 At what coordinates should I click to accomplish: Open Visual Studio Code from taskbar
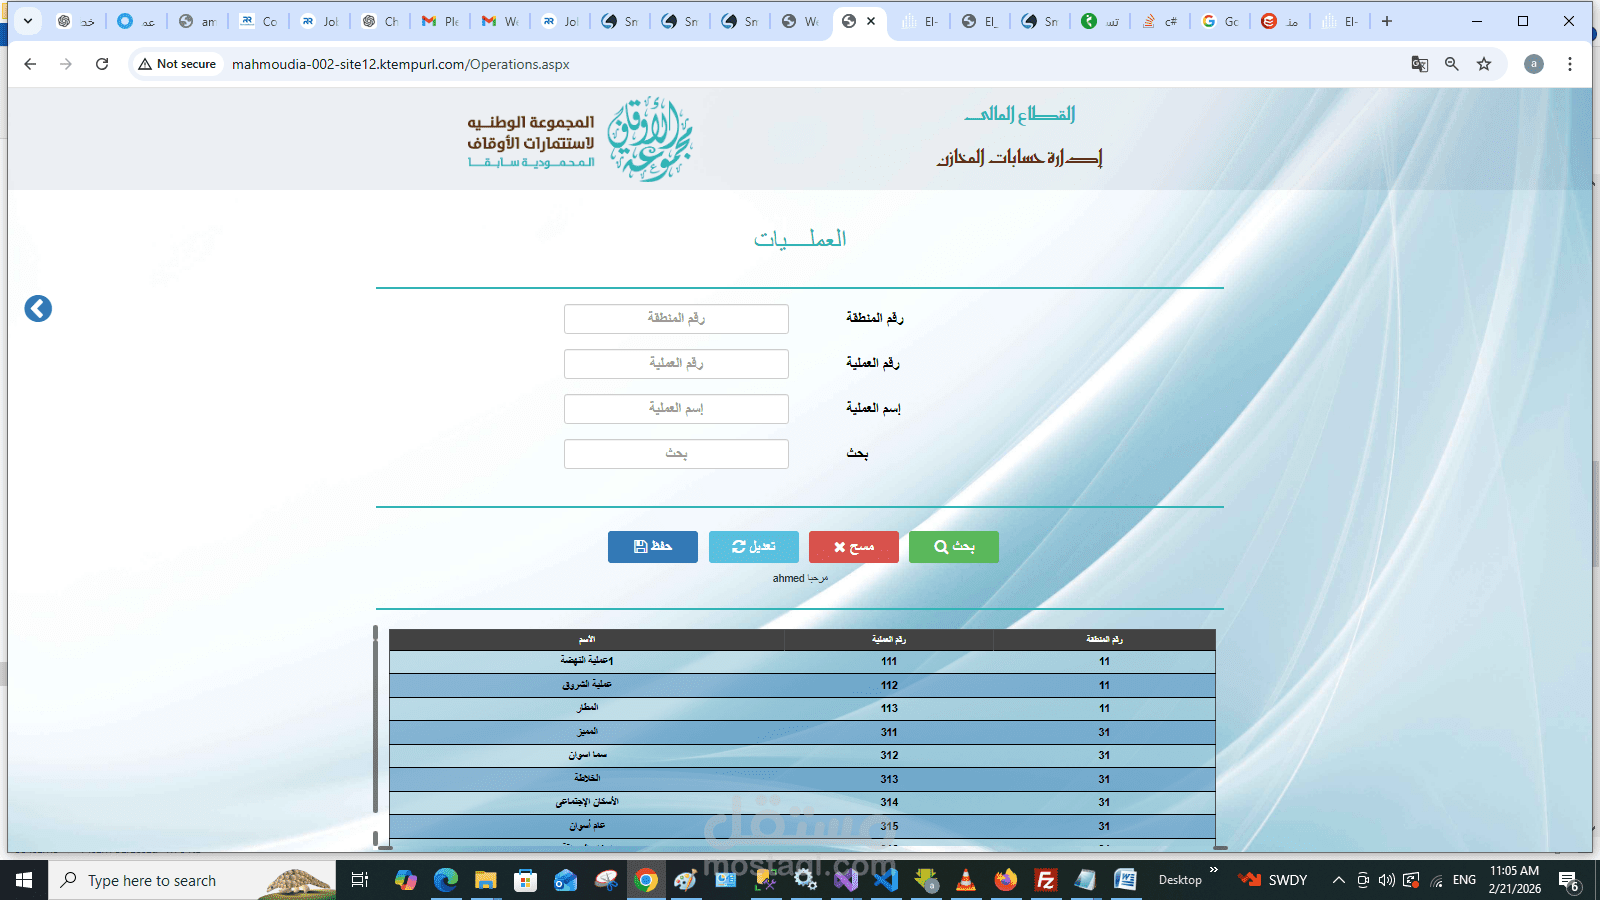886,880
